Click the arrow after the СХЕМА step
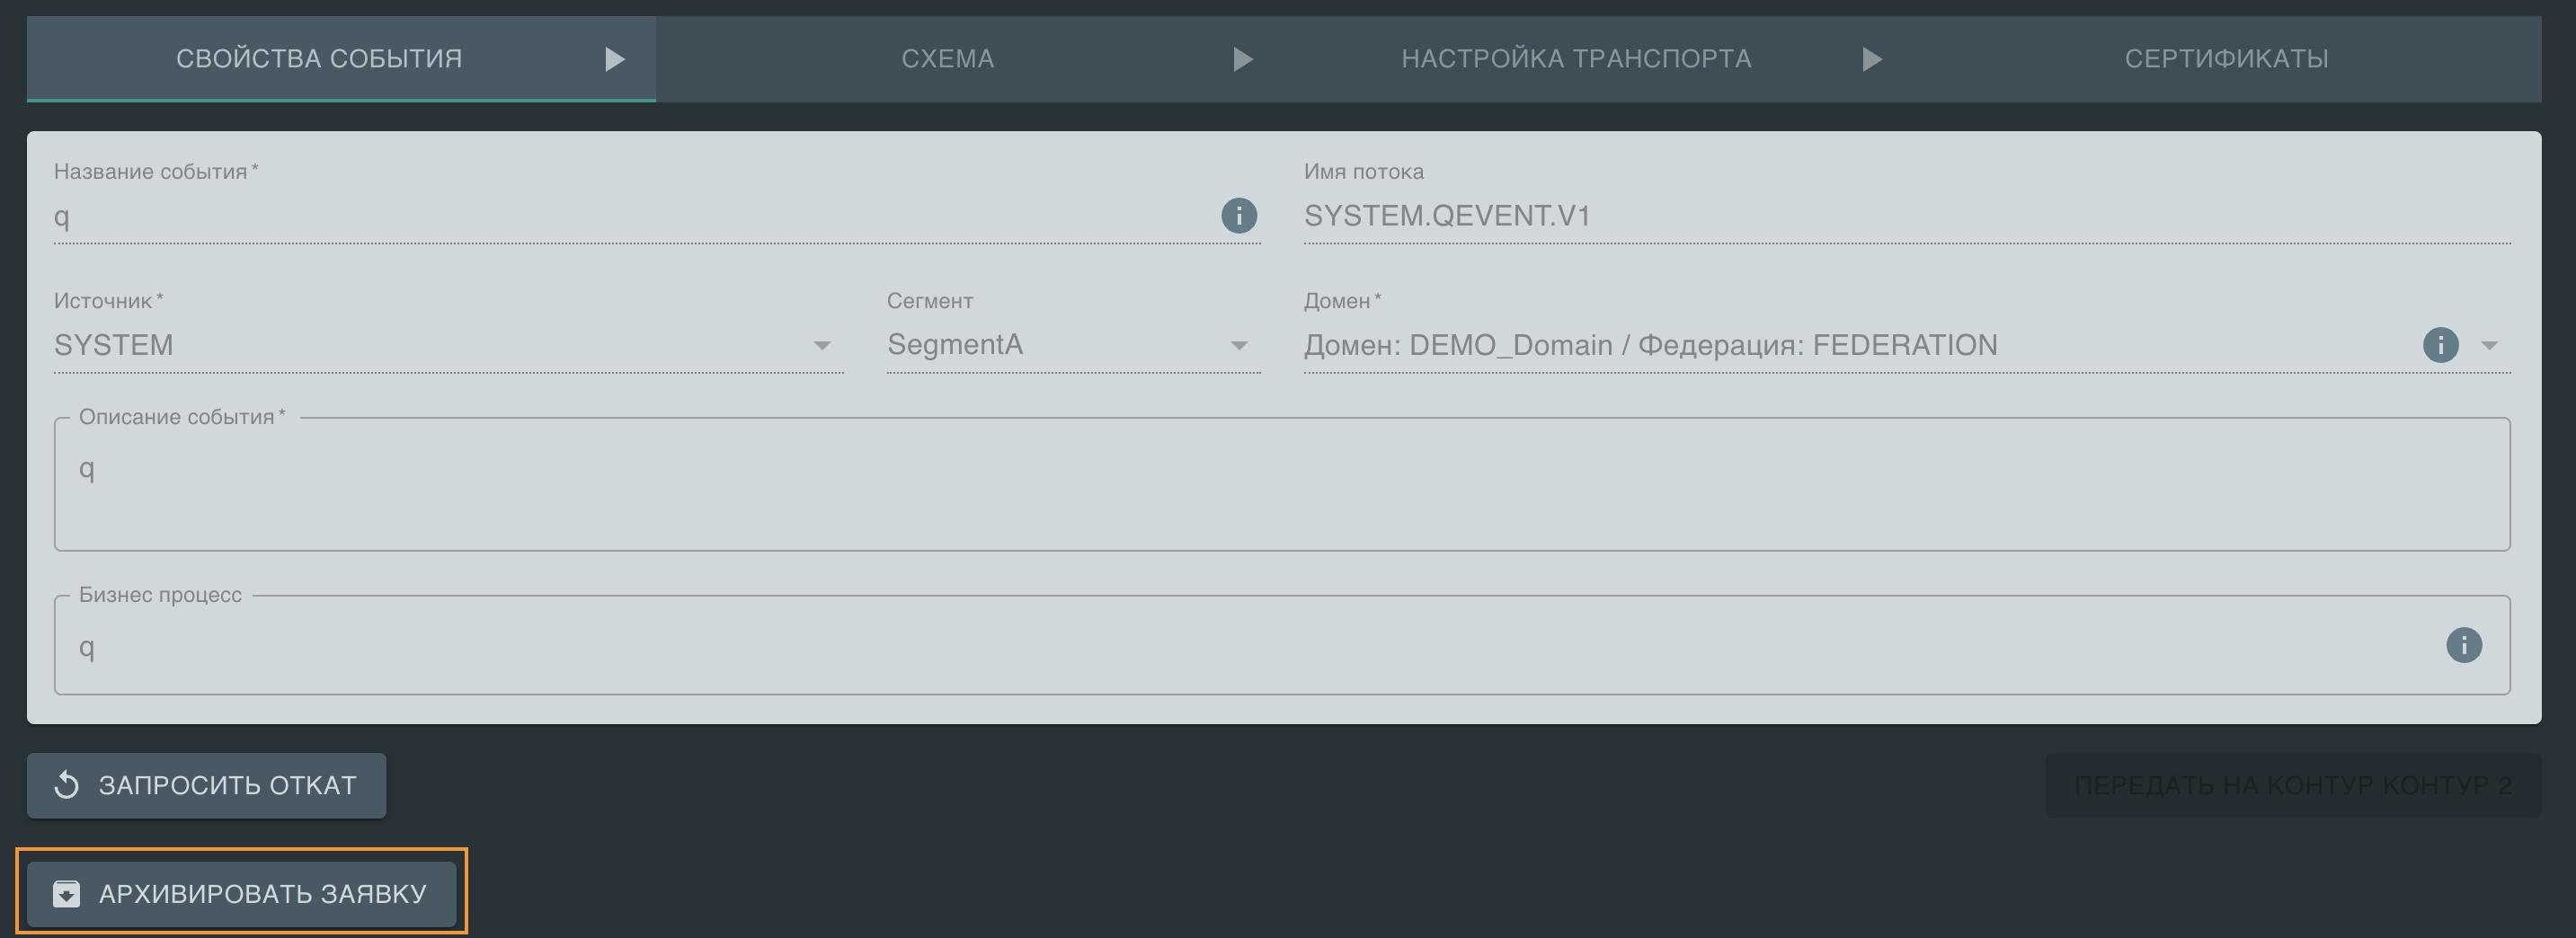 click(x=1242, y=59)
